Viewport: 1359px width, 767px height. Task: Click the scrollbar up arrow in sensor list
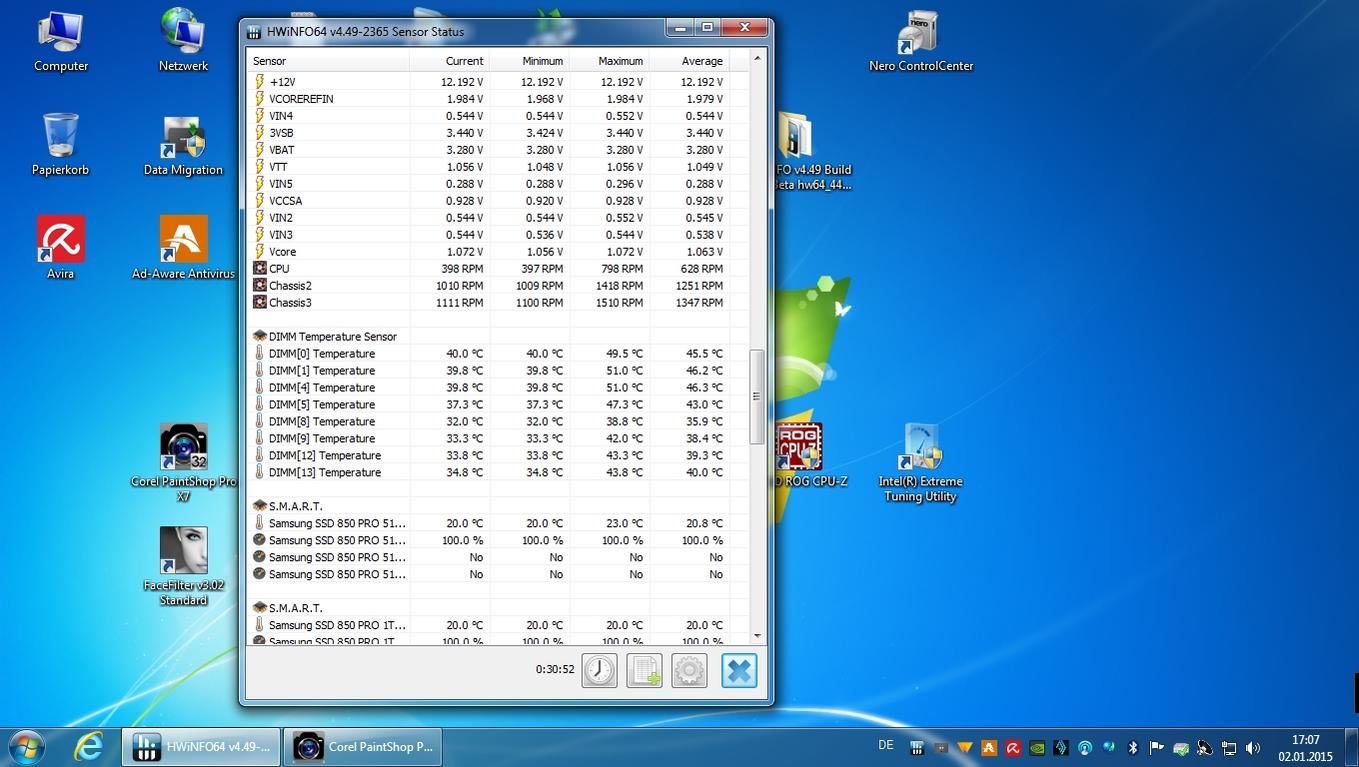point(757,59)
